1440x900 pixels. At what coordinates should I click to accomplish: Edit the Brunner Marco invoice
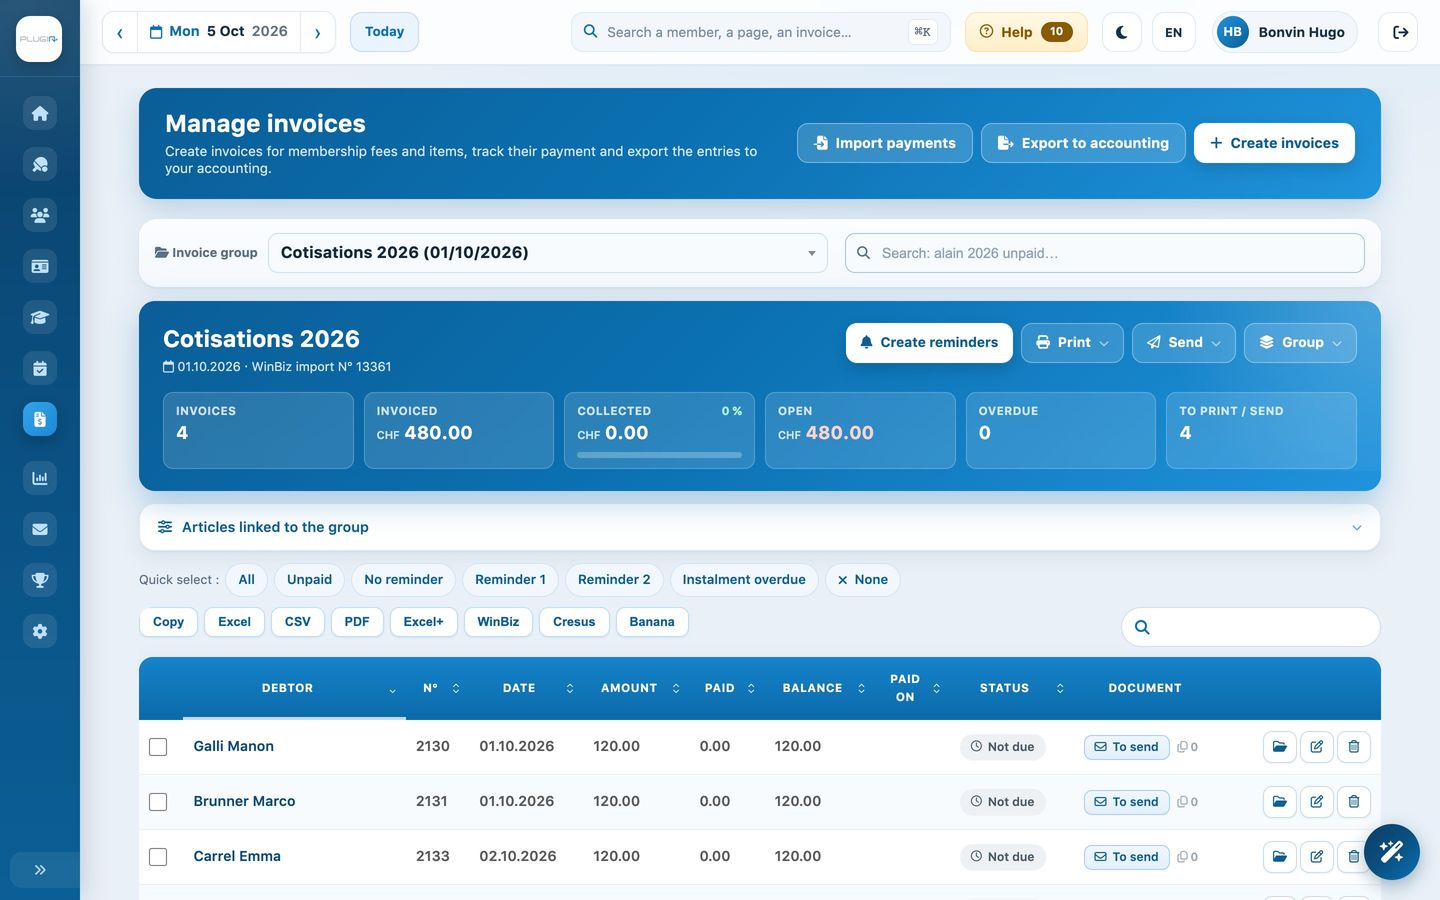pyautogui.click(x=1316, y=802)
